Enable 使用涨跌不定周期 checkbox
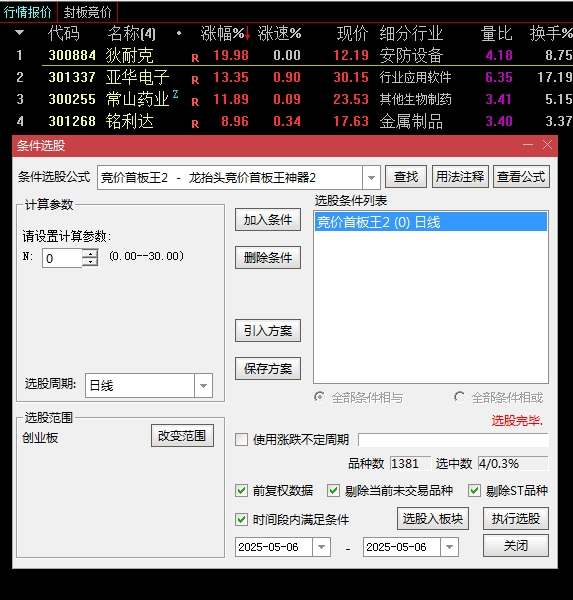573x600 pixels. pos(241,439)
